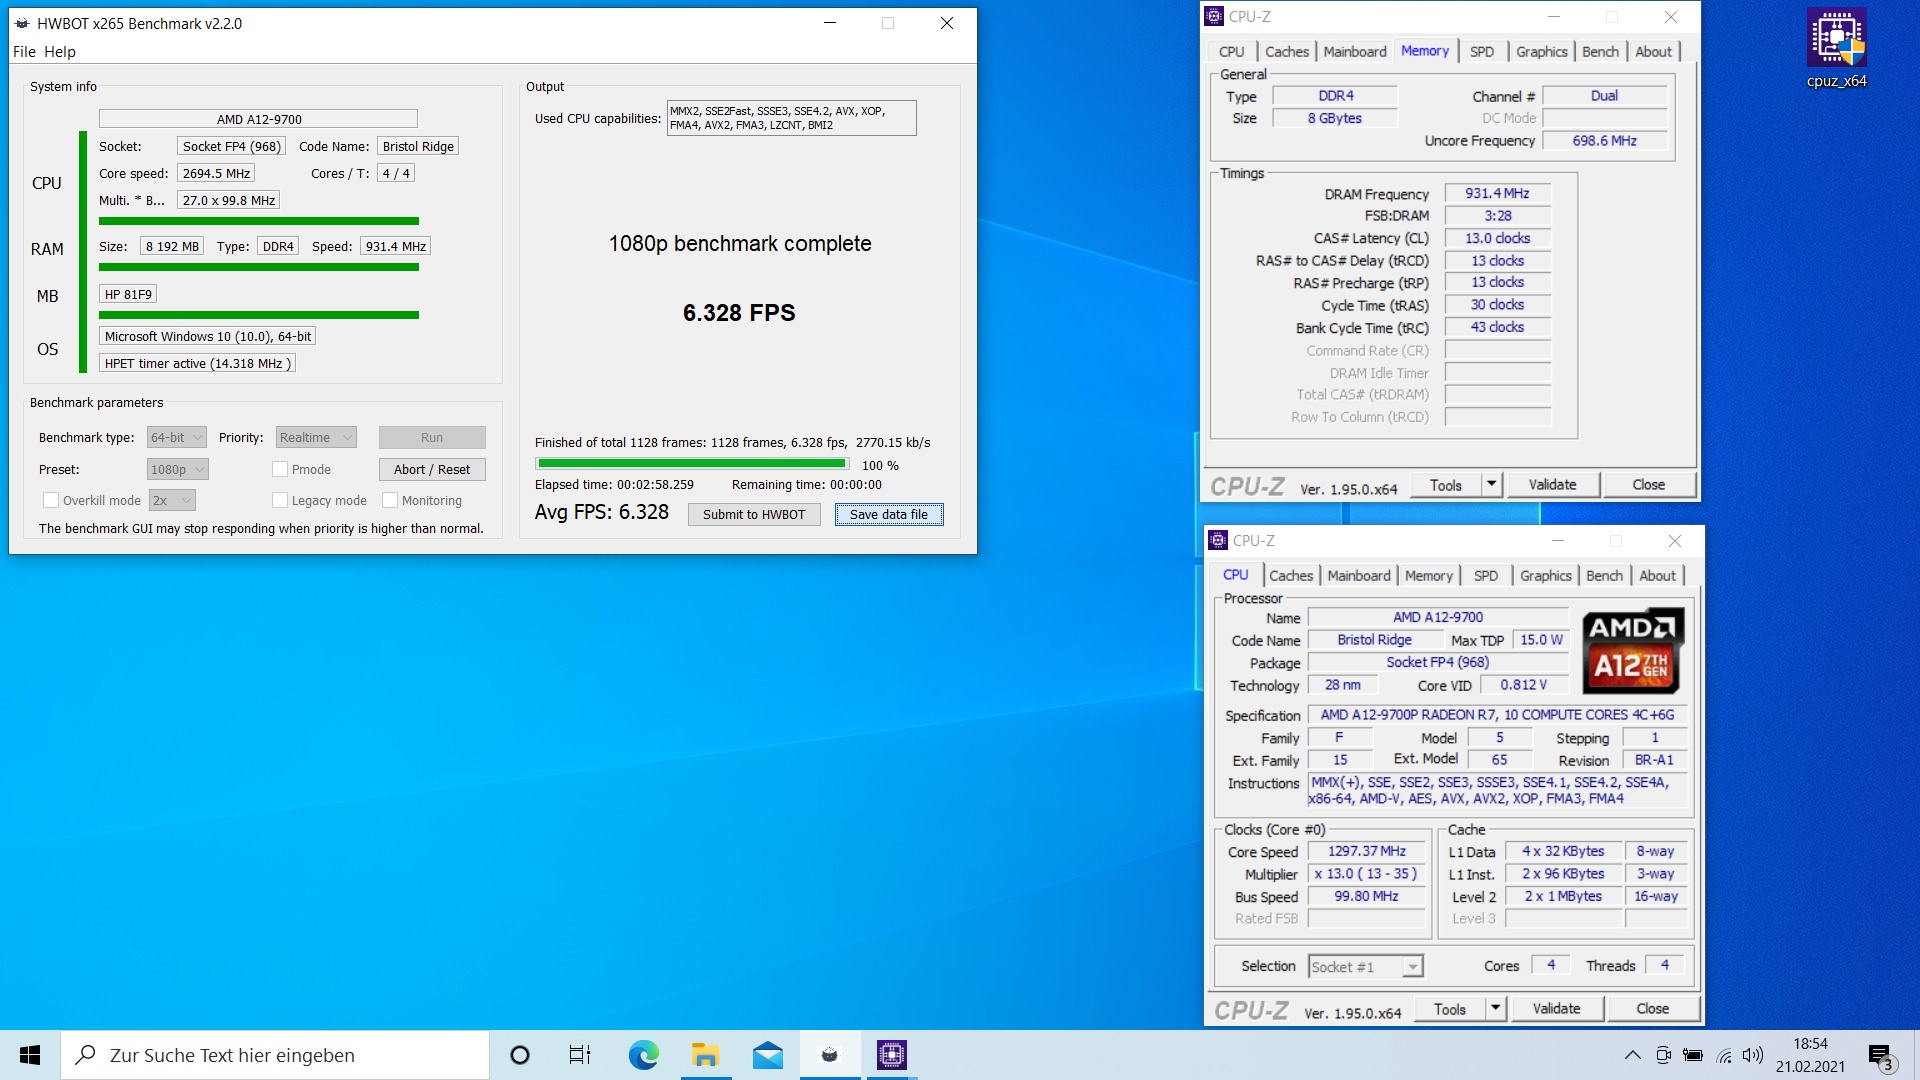1920x1080 pixels.
Task: Open the taskbar clock and date
Action: (1810, 1055)
